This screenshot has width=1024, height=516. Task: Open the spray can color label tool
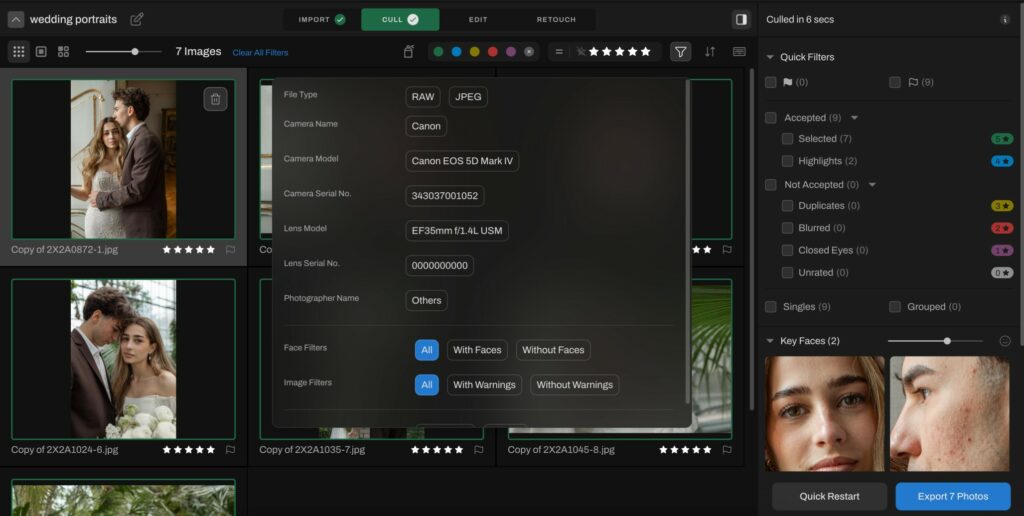pos(409,52)
